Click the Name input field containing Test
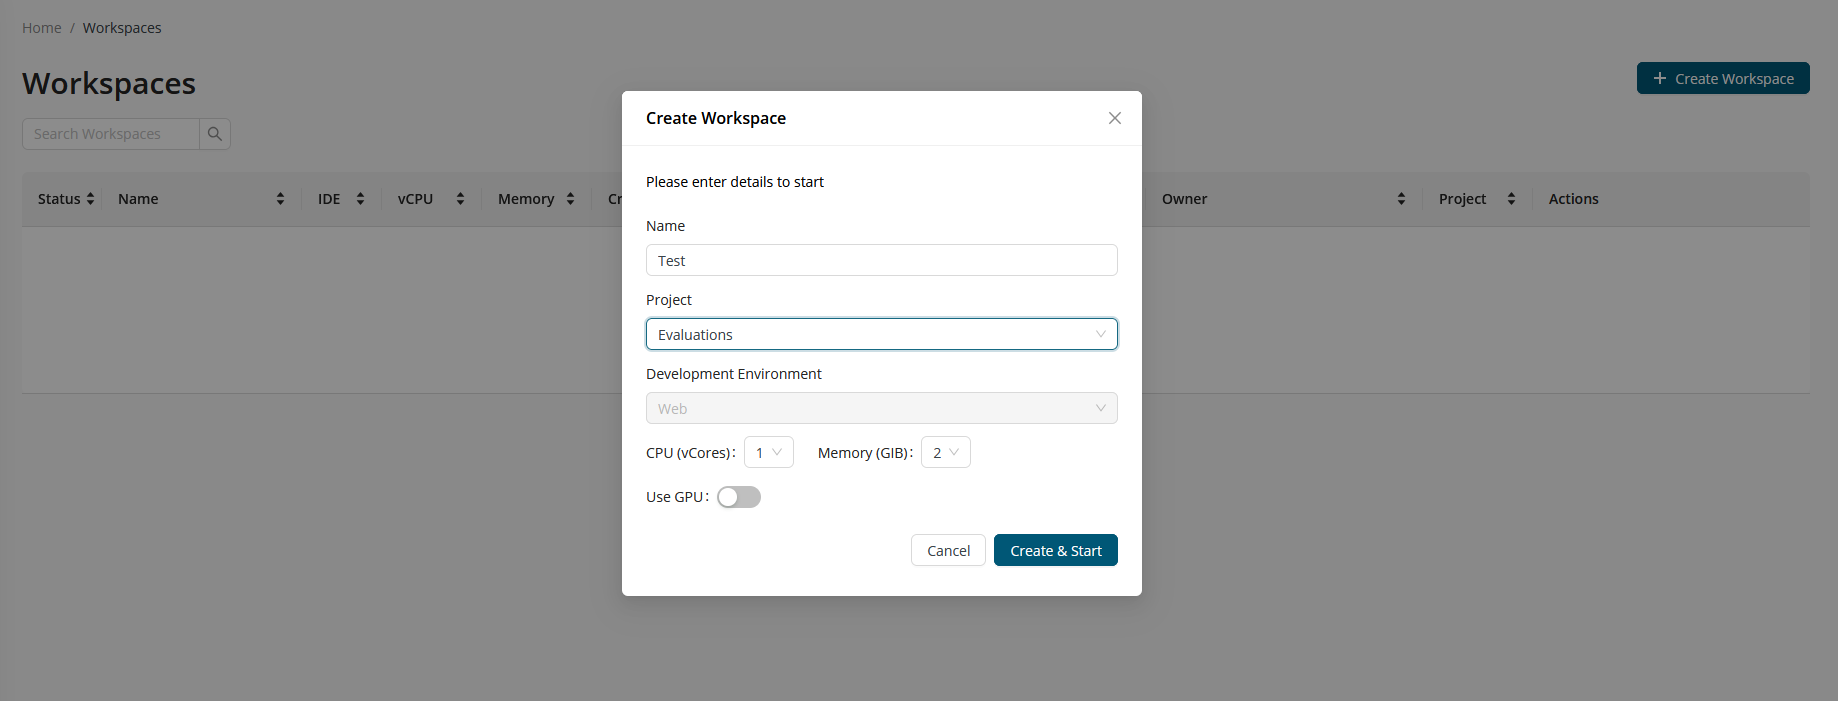Viewport: 1838px width, 701px height. point(882,260)
